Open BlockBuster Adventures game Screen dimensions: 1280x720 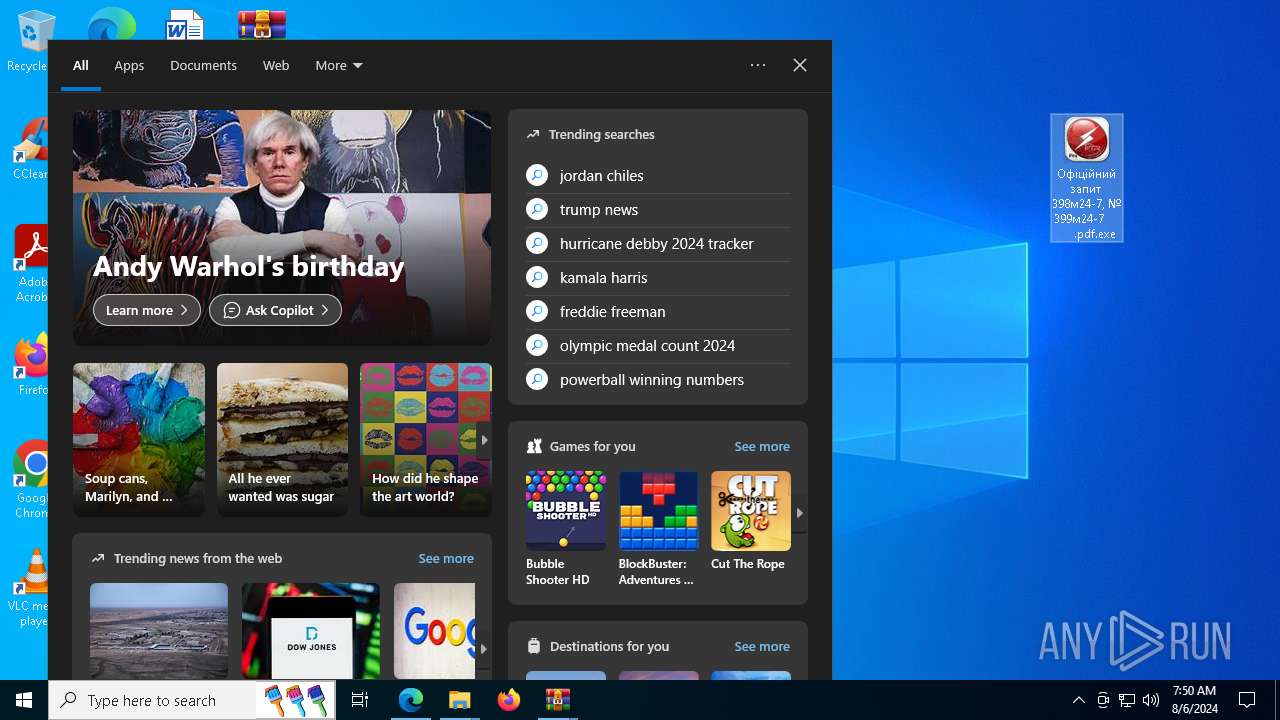[x=658, y=529]
